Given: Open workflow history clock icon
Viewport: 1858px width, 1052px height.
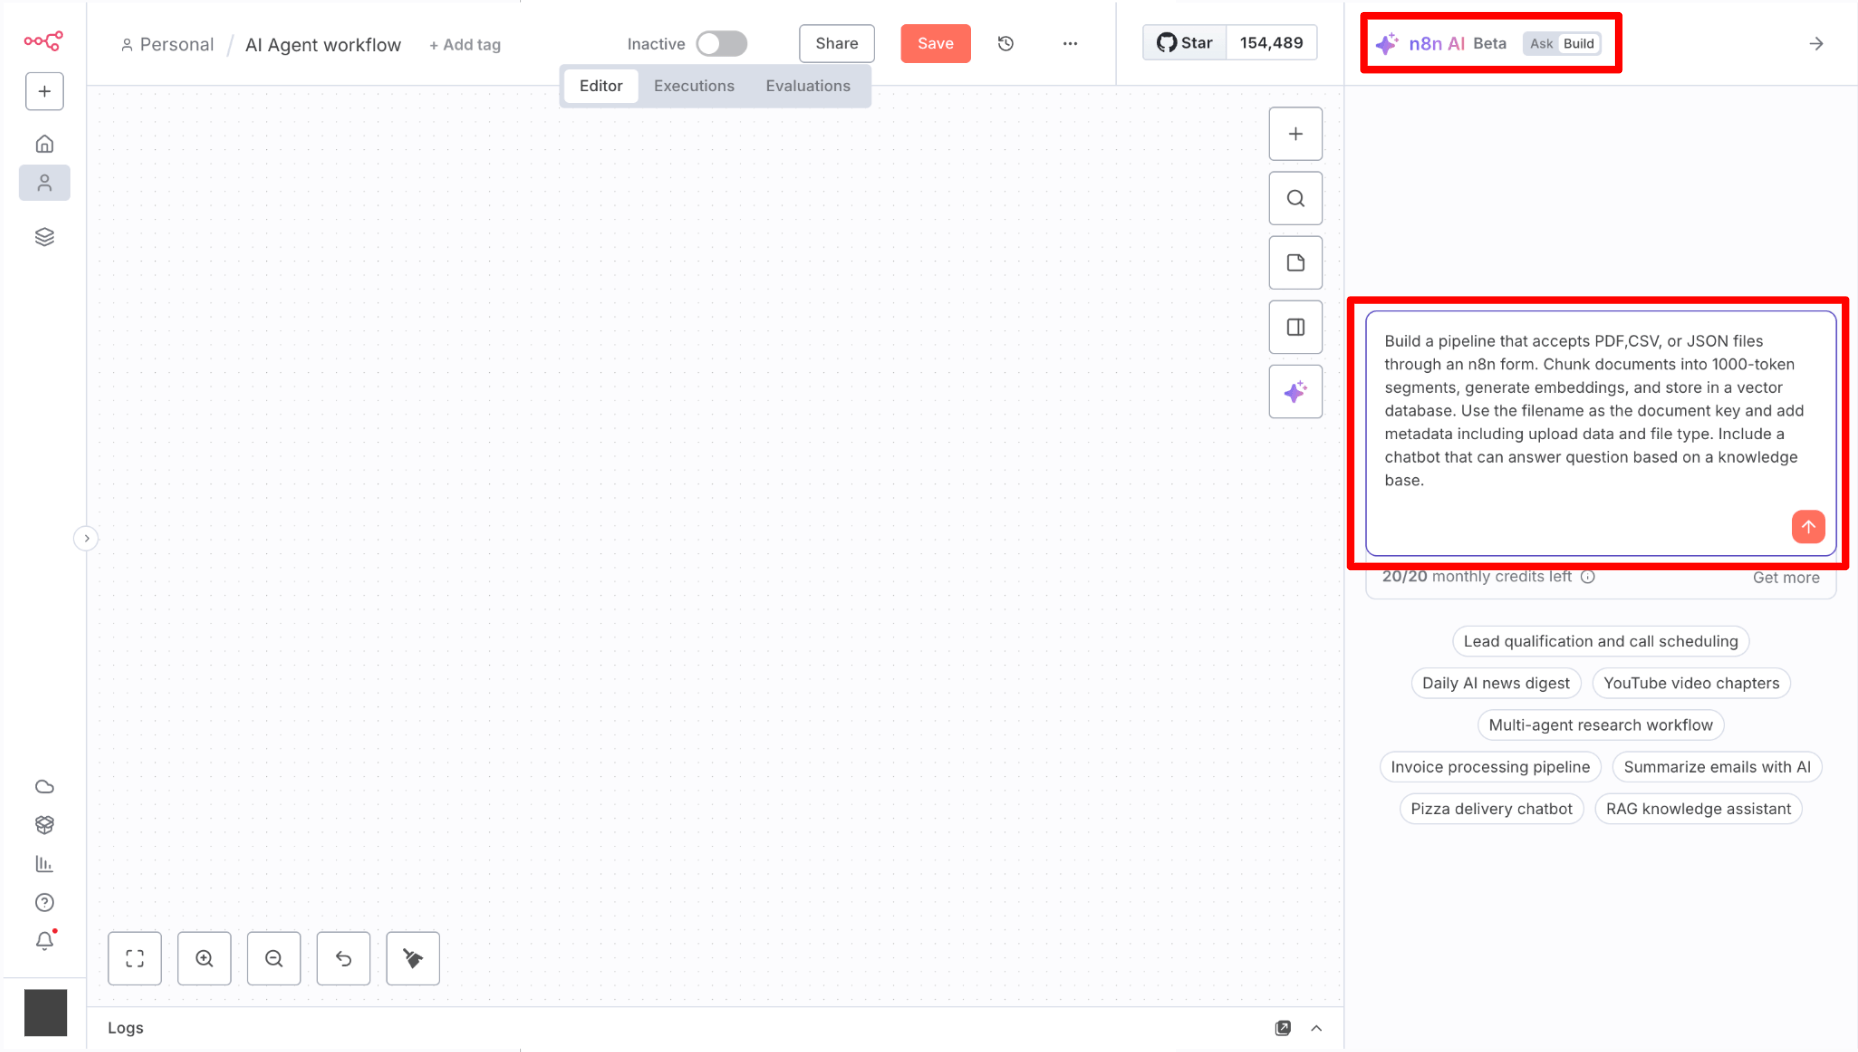Looking at the screenshot, I should point(1006,44).
